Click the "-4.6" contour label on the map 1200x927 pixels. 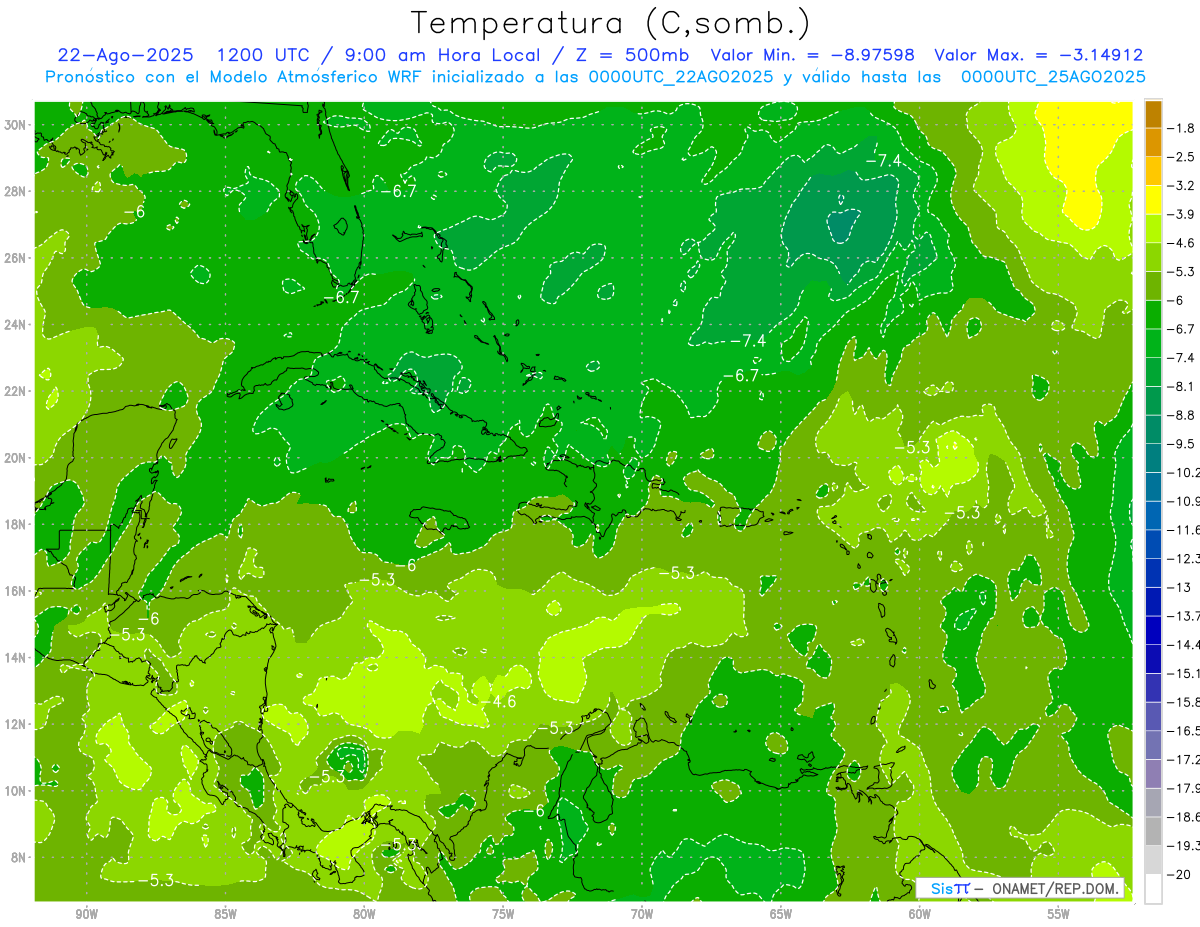click(499, 701)
